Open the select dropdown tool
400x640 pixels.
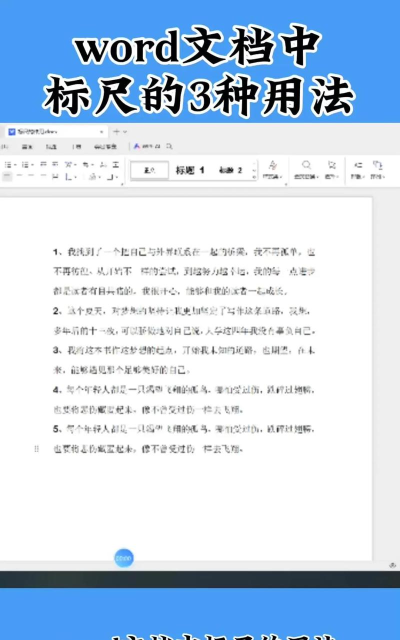coord(331,170)
